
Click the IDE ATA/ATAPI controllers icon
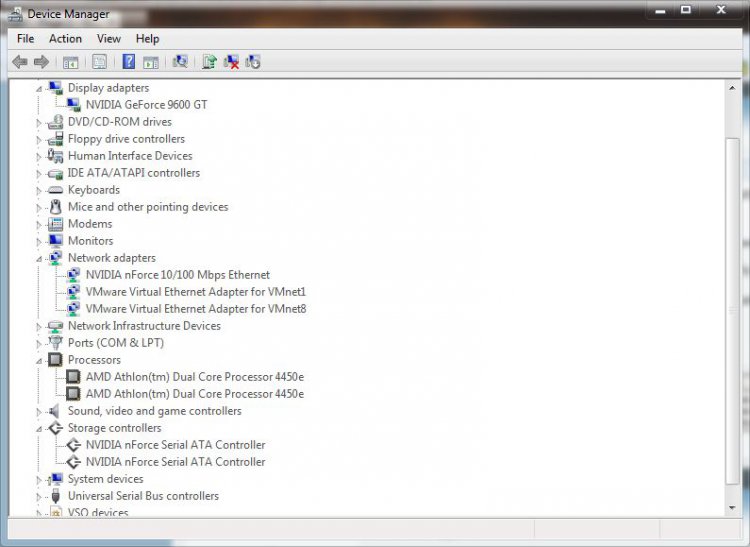click(55, 174)
